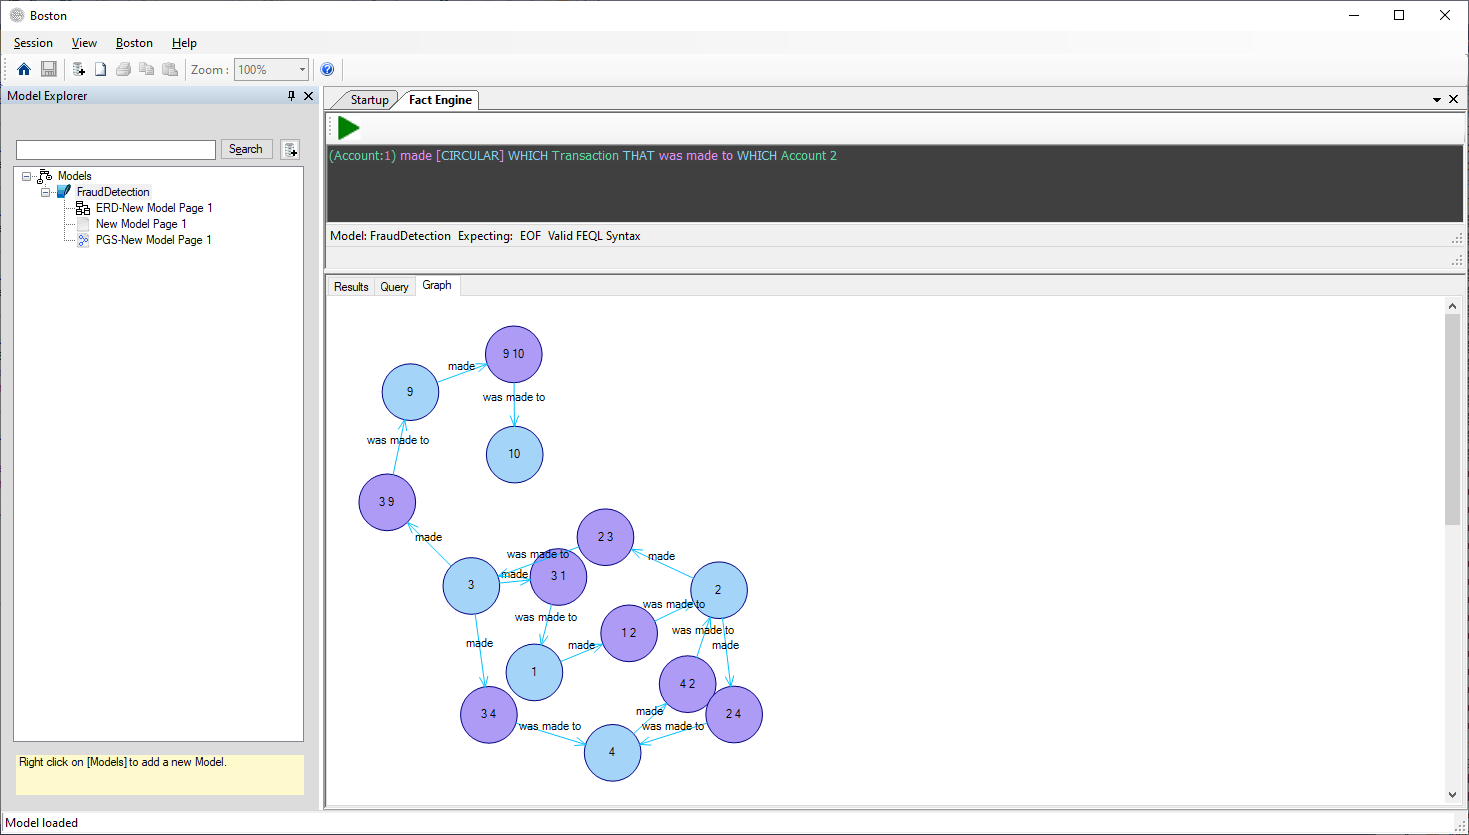Click the new page toolbar icon

tap(101, 69)
